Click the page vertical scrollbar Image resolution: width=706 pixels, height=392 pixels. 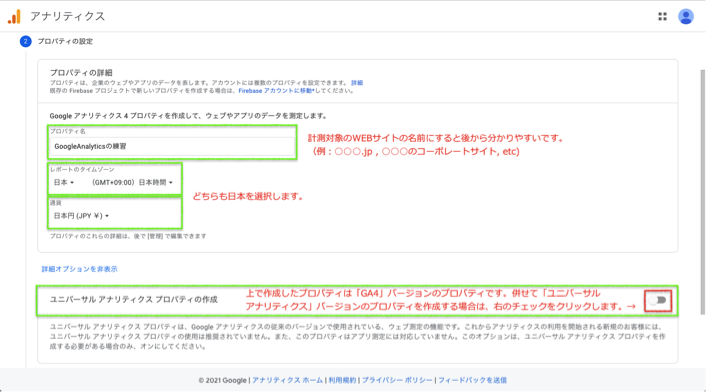tap(702, 191)
